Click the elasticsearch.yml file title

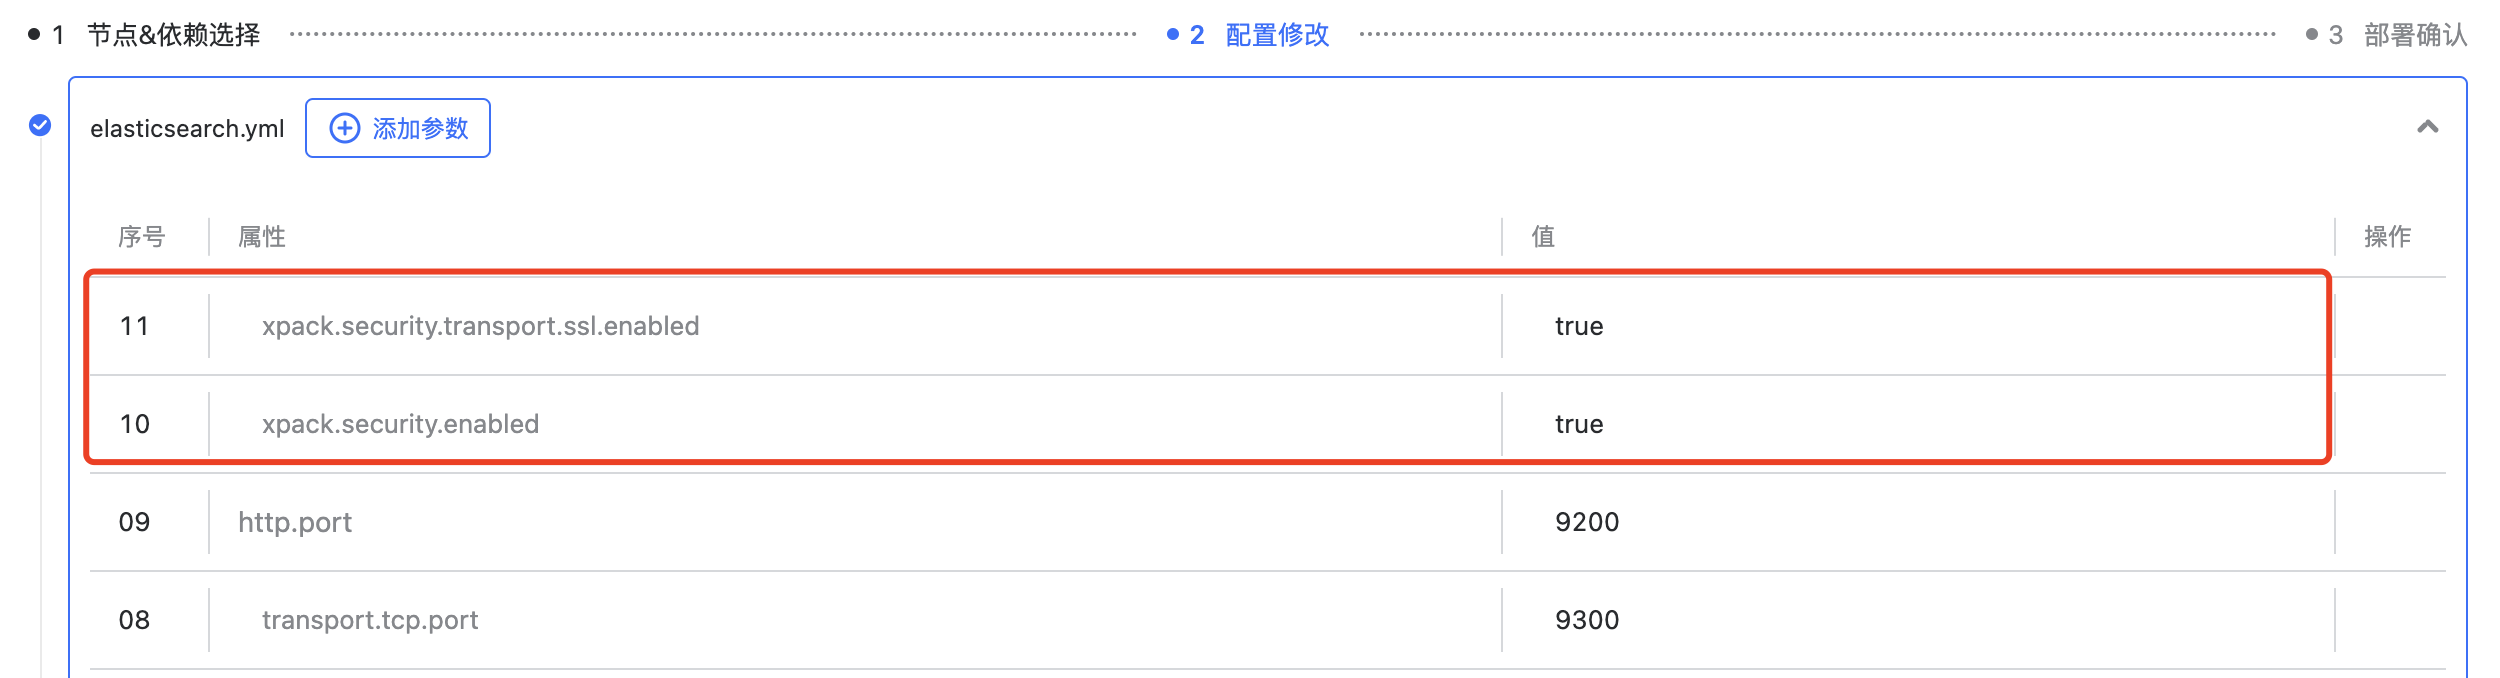pyautogui.click(x=187, y=129)
